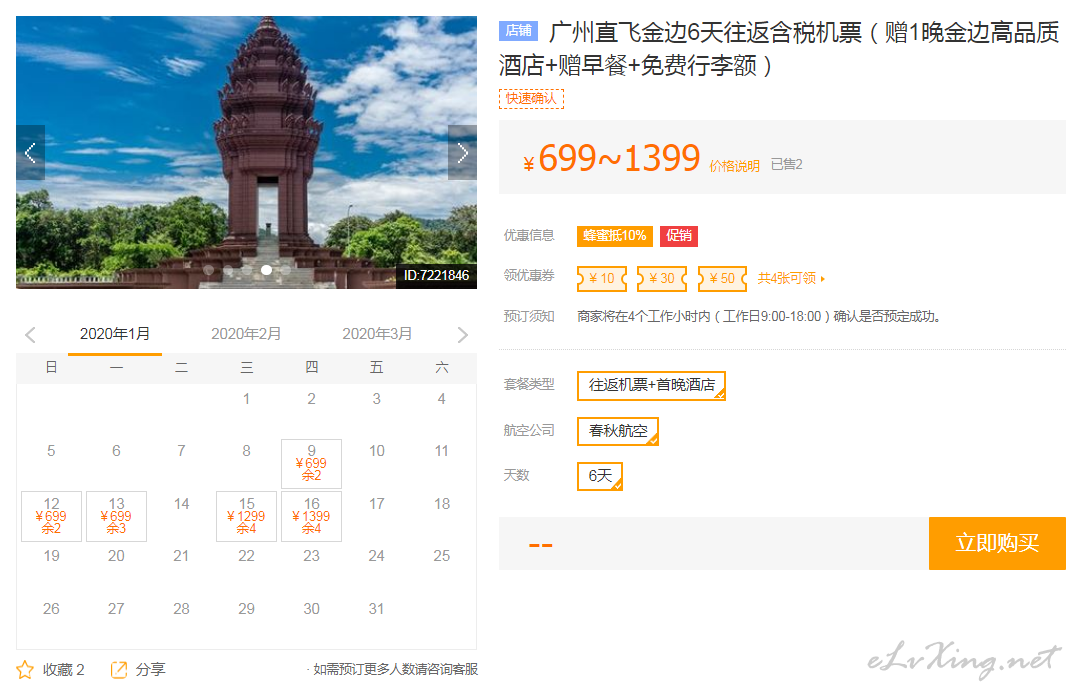Click the favorite star icon
1072x693 pixels.
tap(25, 670)
